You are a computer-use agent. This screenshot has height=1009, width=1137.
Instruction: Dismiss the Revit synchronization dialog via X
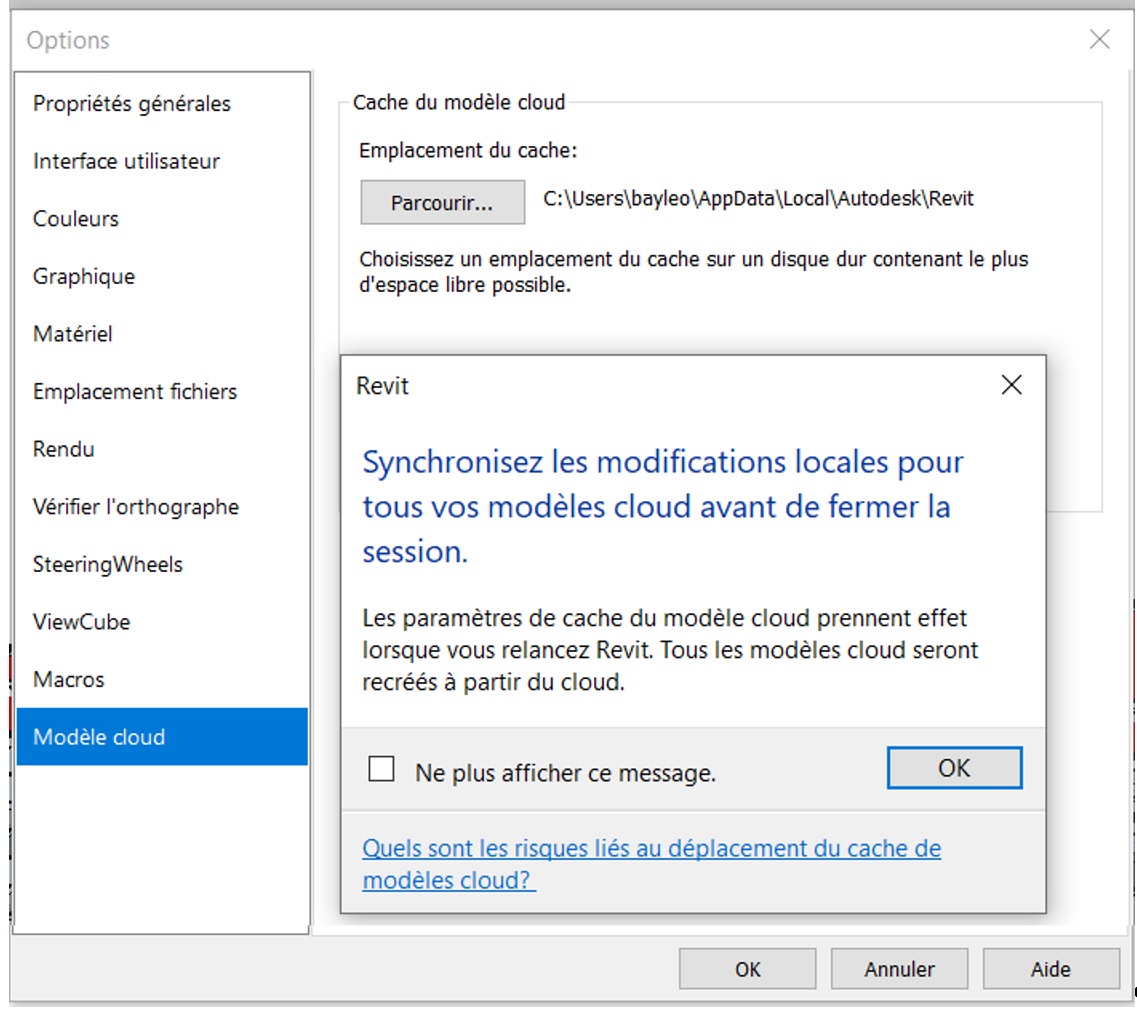point(1011,384)
